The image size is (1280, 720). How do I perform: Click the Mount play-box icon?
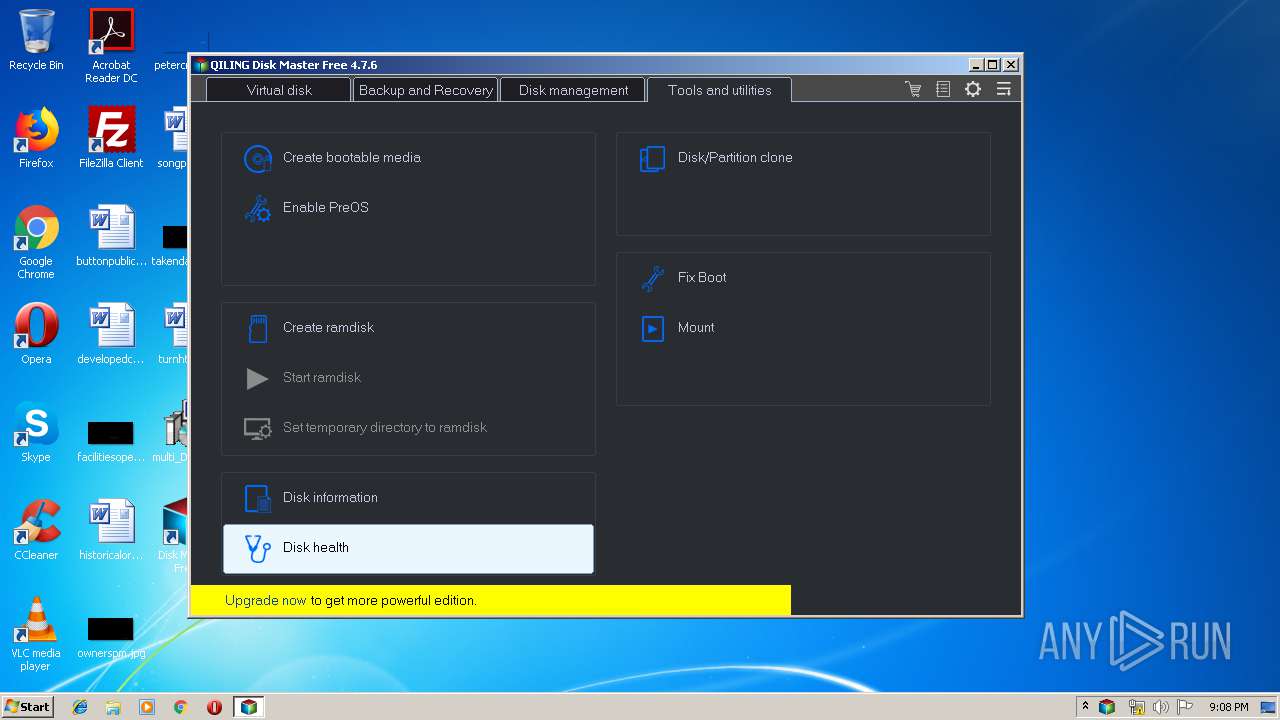click(652, 328)
